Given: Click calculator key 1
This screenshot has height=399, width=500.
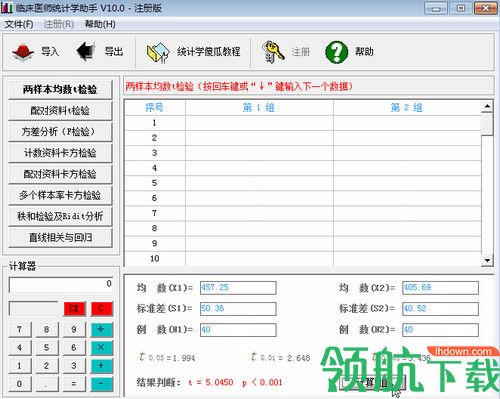Looking at the screenshot, I should coord(19,366).
